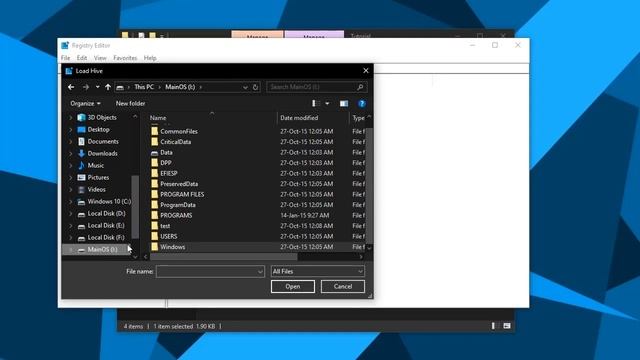
Task: Select Videos in the navigation tree
Action: 96,189
